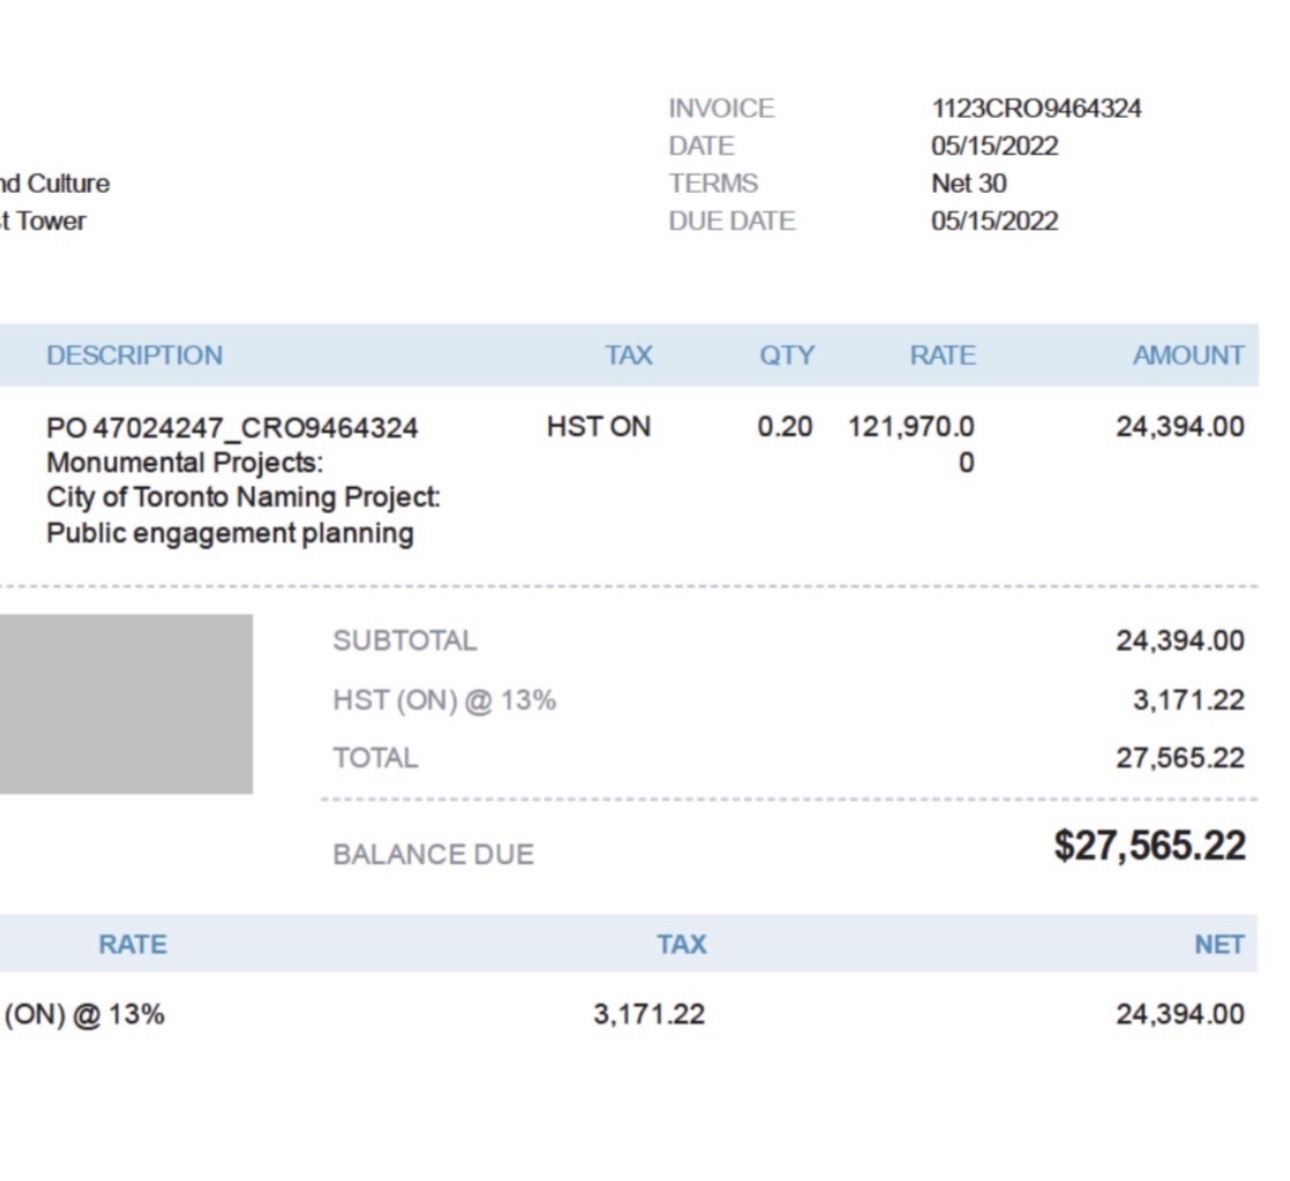The width and height of the screenshot is (1290, 1181).
Task: Select tax amount 3,171.22 beside HST (ON) @ 13% label
Action: pos(1188,700)
